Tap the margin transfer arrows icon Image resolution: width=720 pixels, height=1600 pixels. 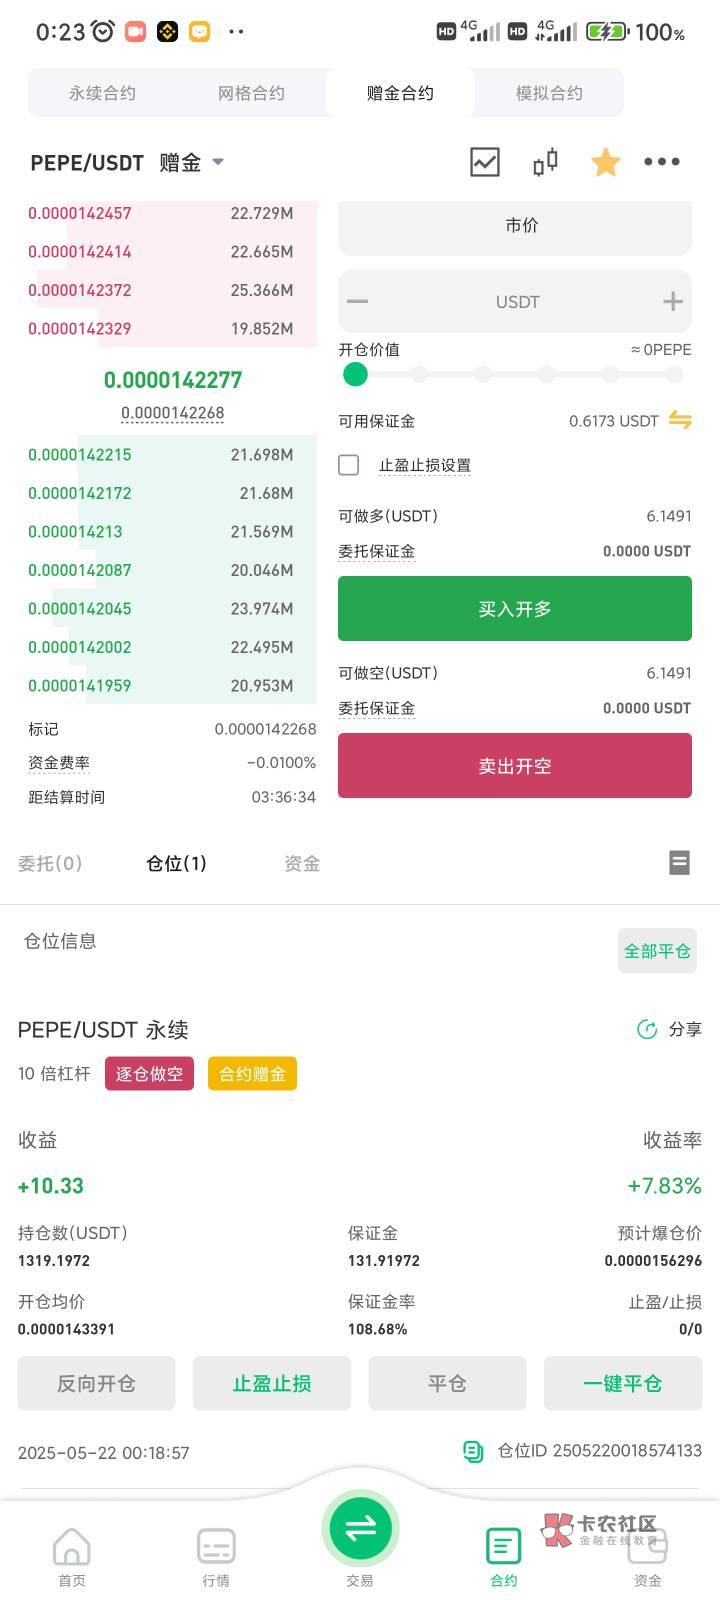point(680,420)
